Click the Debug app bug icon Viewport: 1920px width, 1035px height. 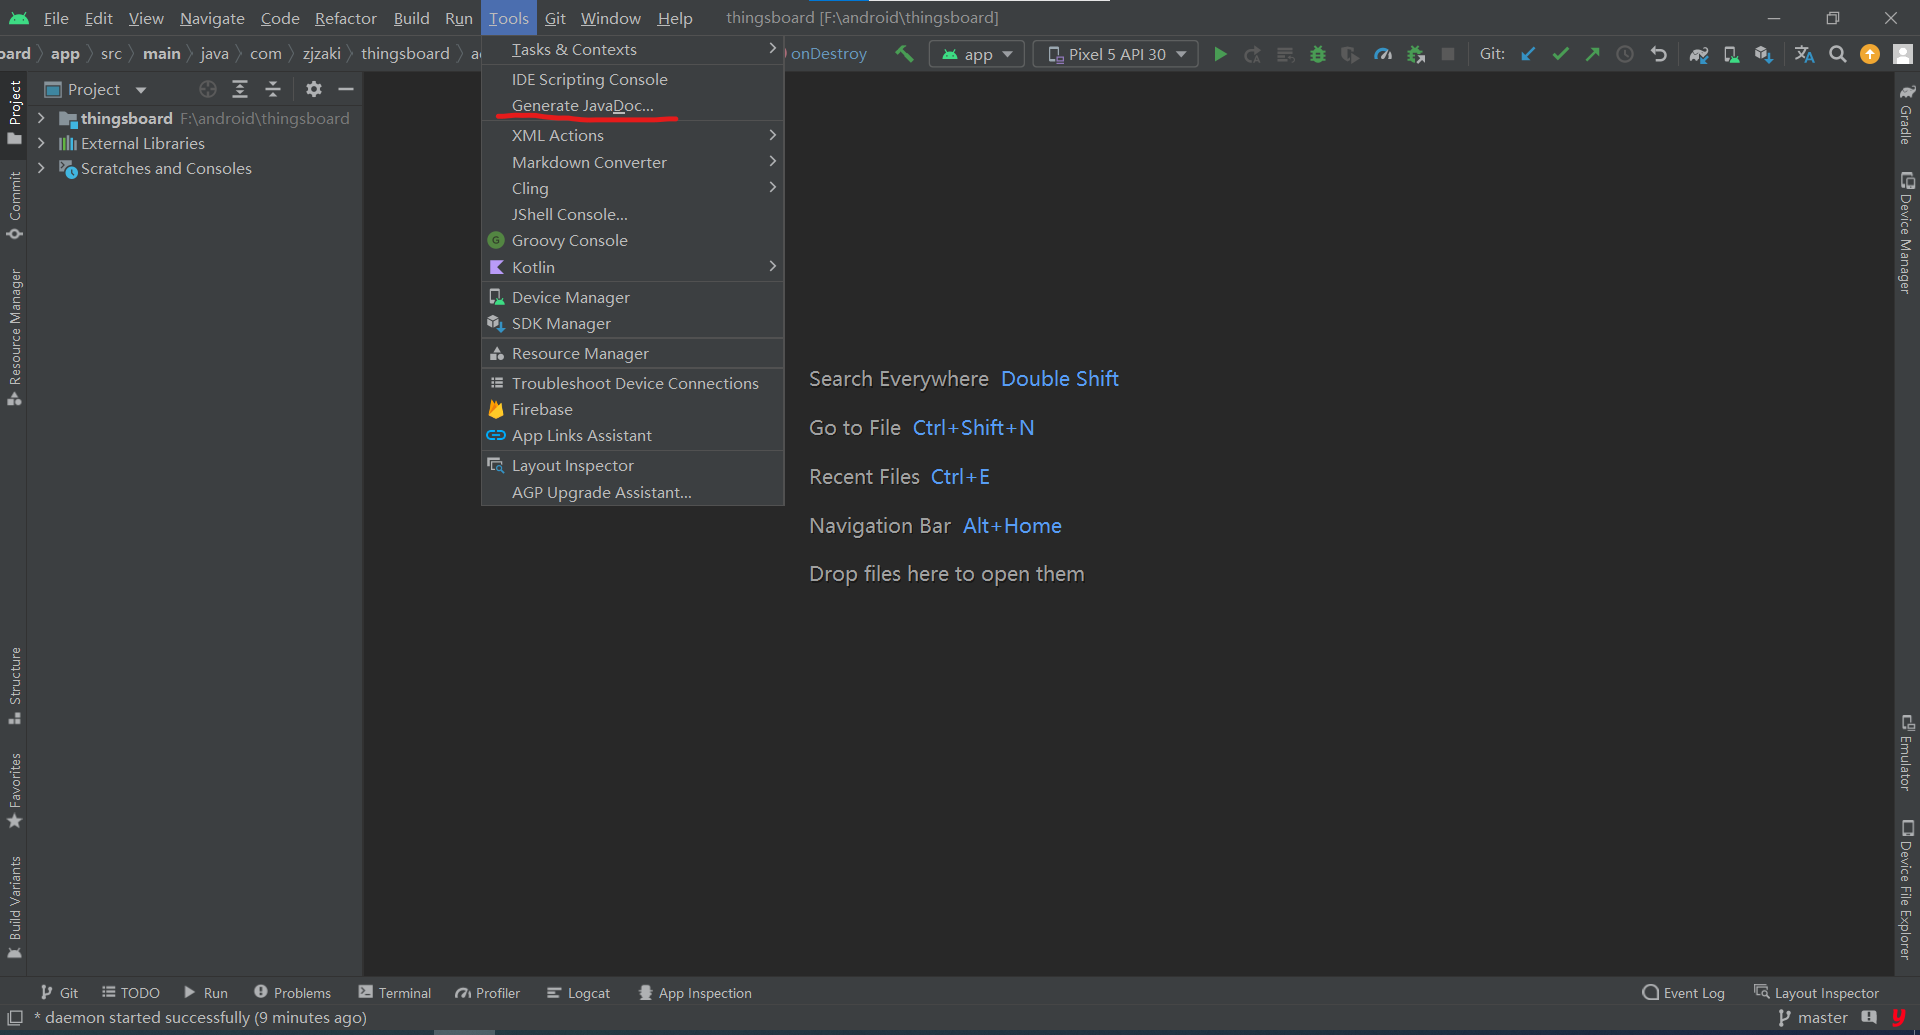[1318, 54]
